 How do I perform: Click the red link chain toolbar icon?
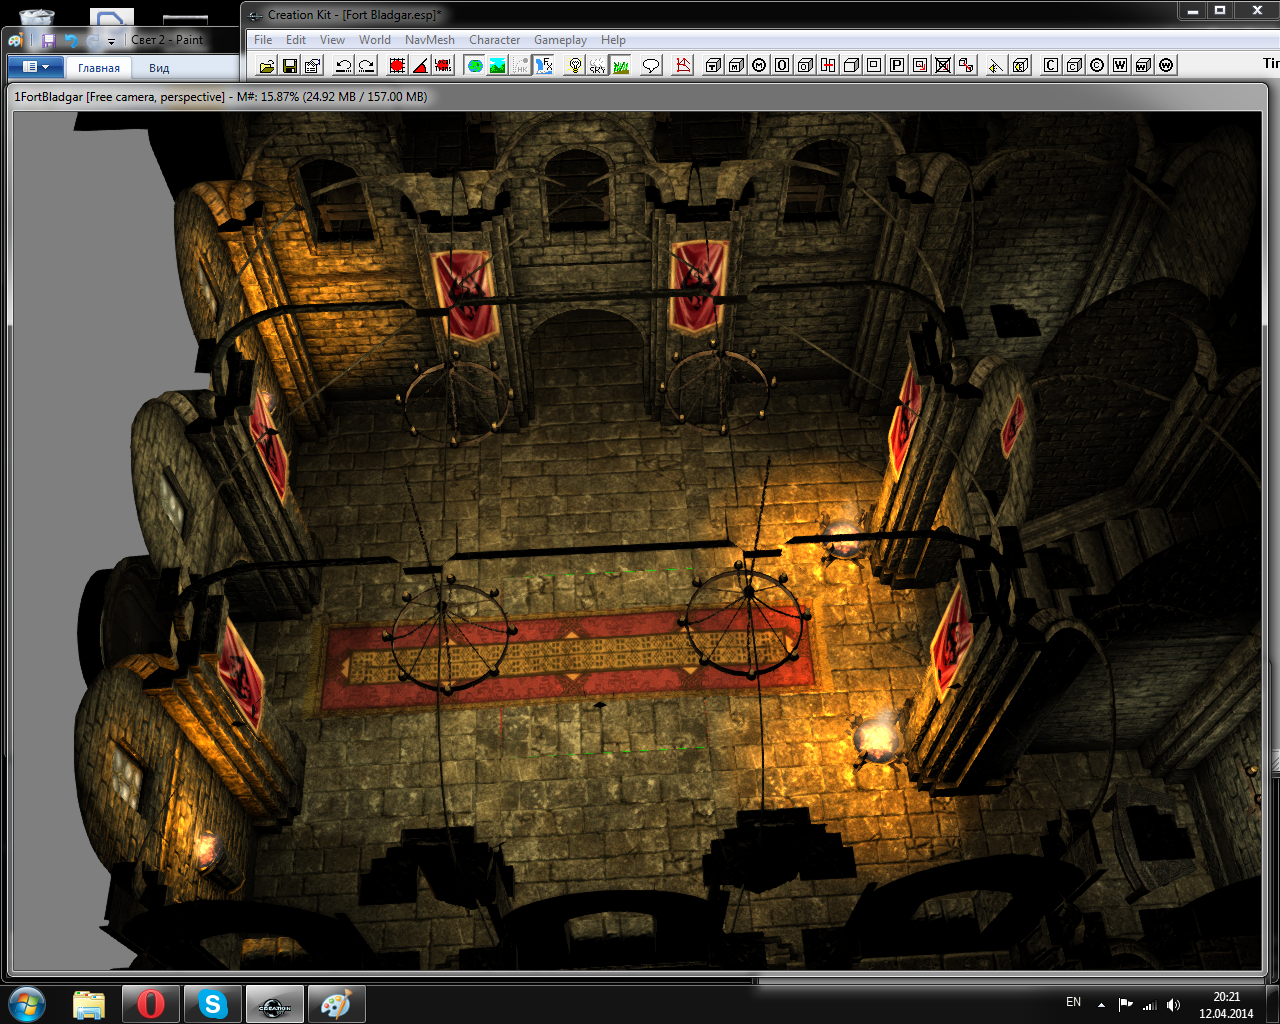pyautogui.click(x=966, y=65)
